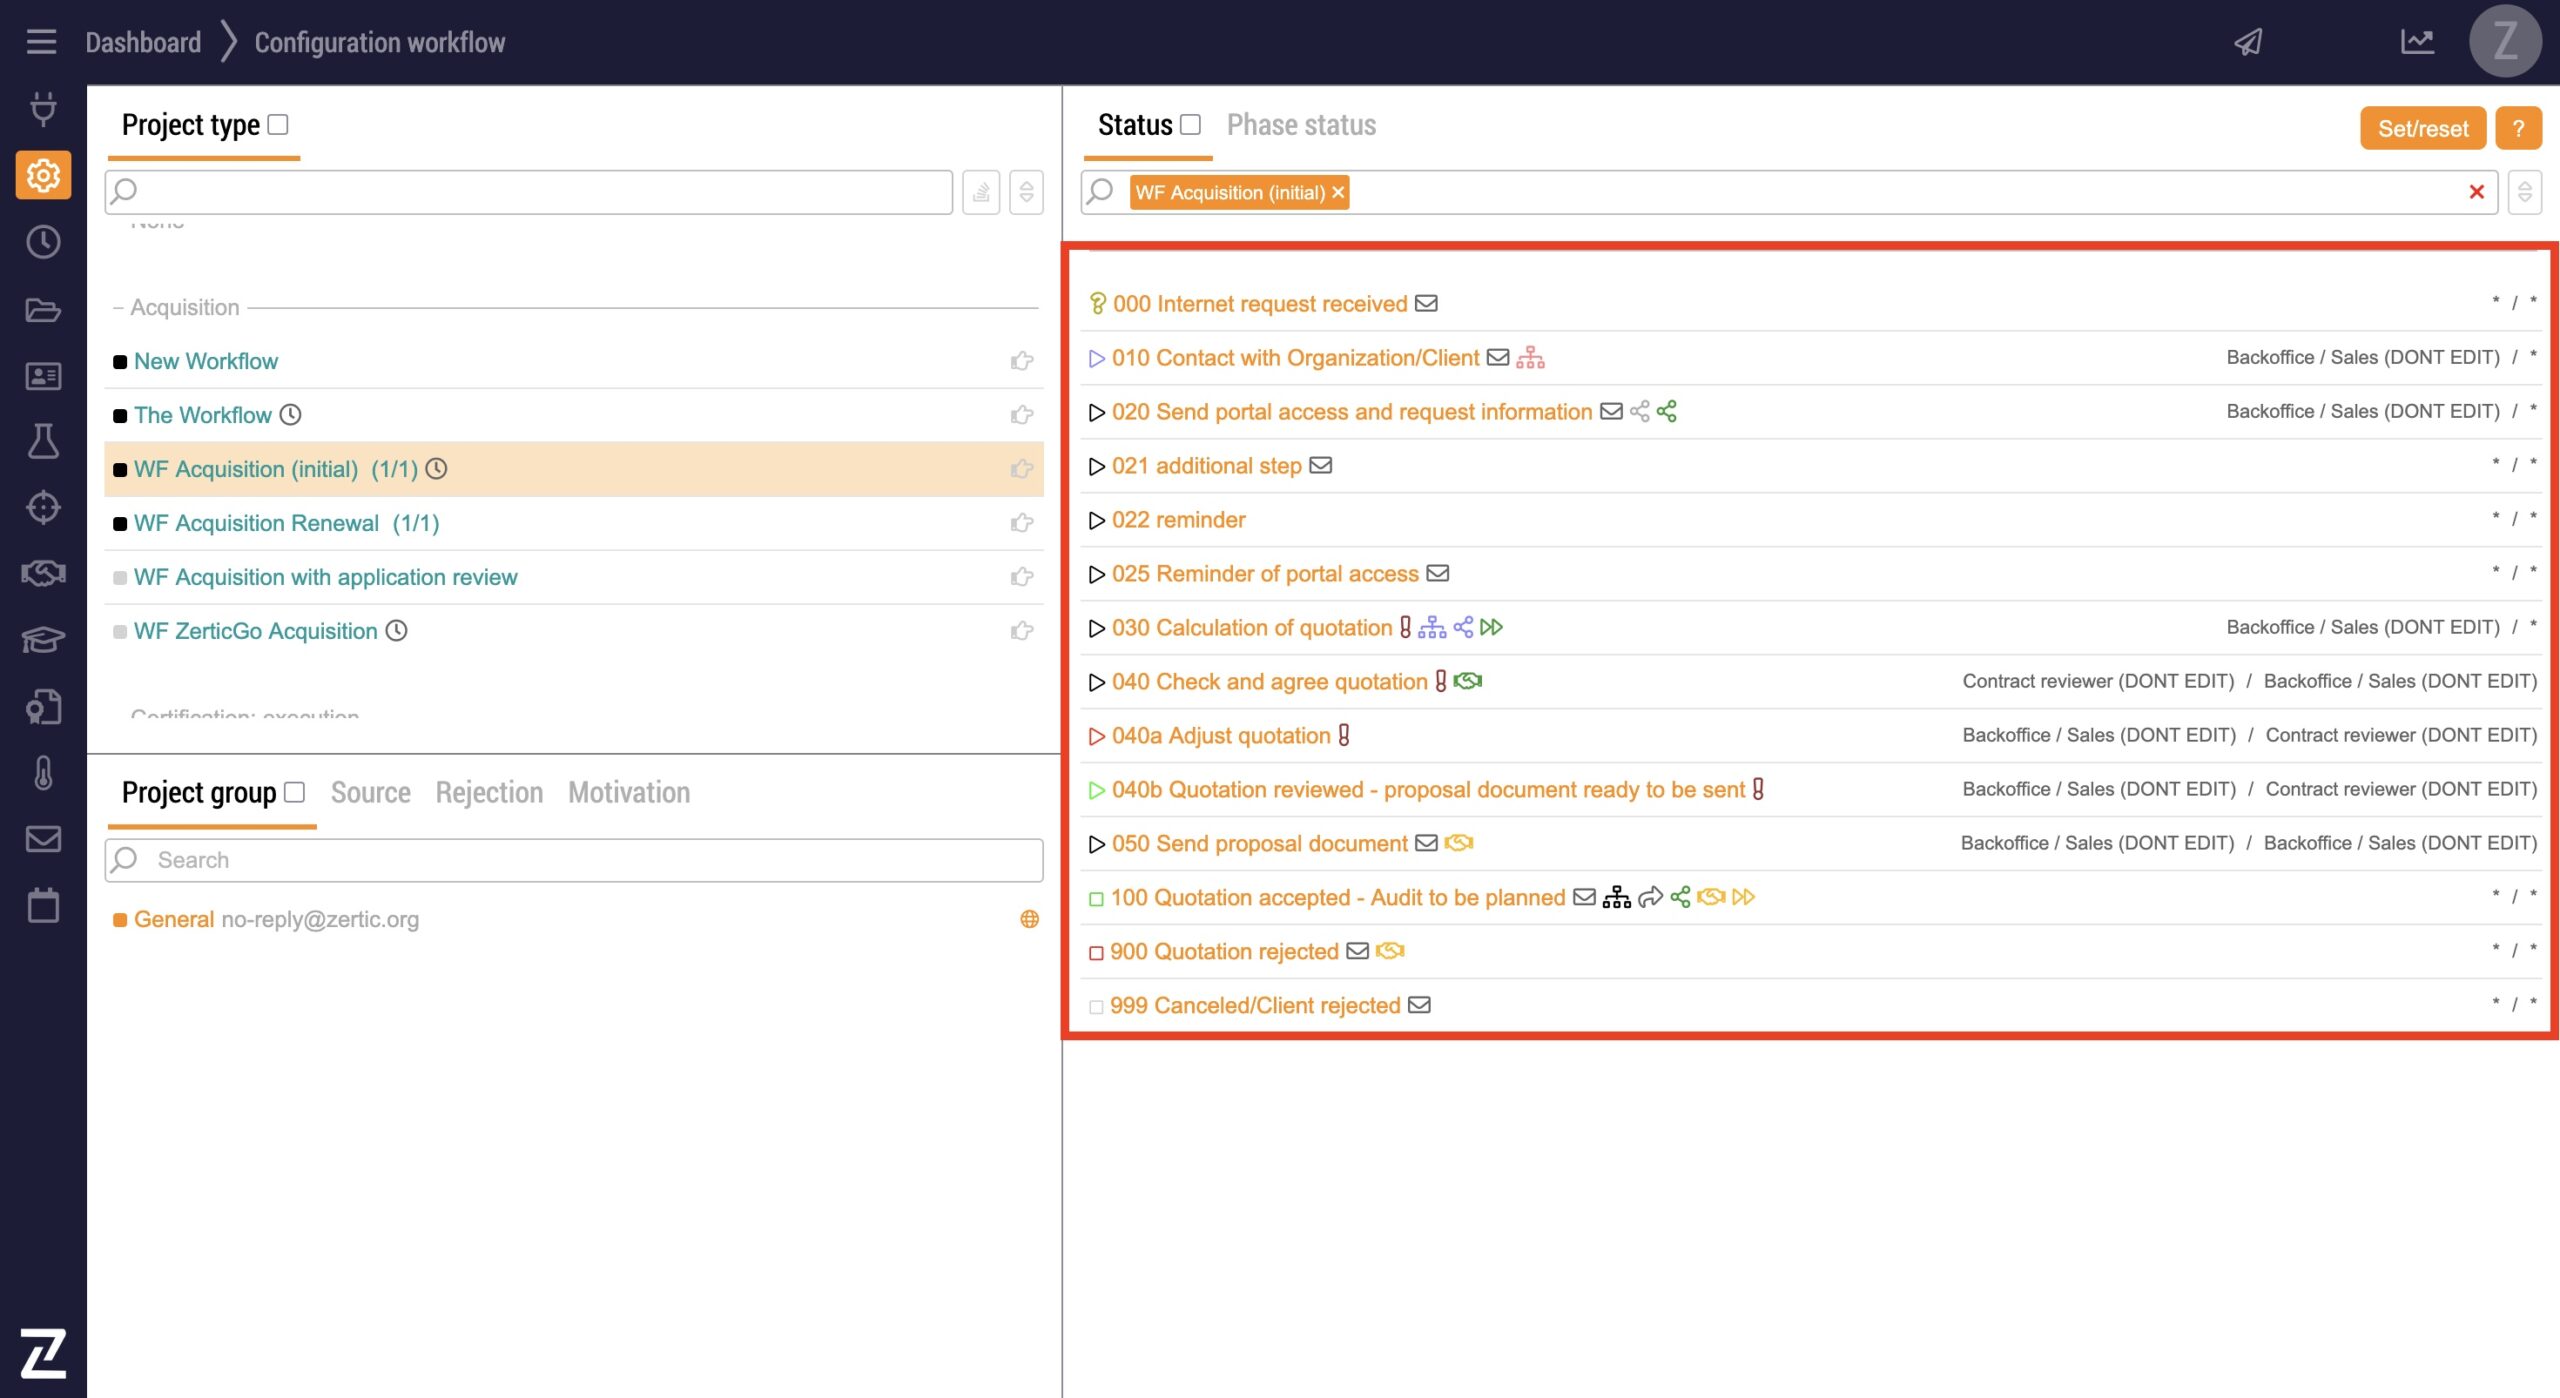Screen dimensions: 2560x1398
Task: Expand the 020 Send portal access status
Action: [x=1096, y=412]
